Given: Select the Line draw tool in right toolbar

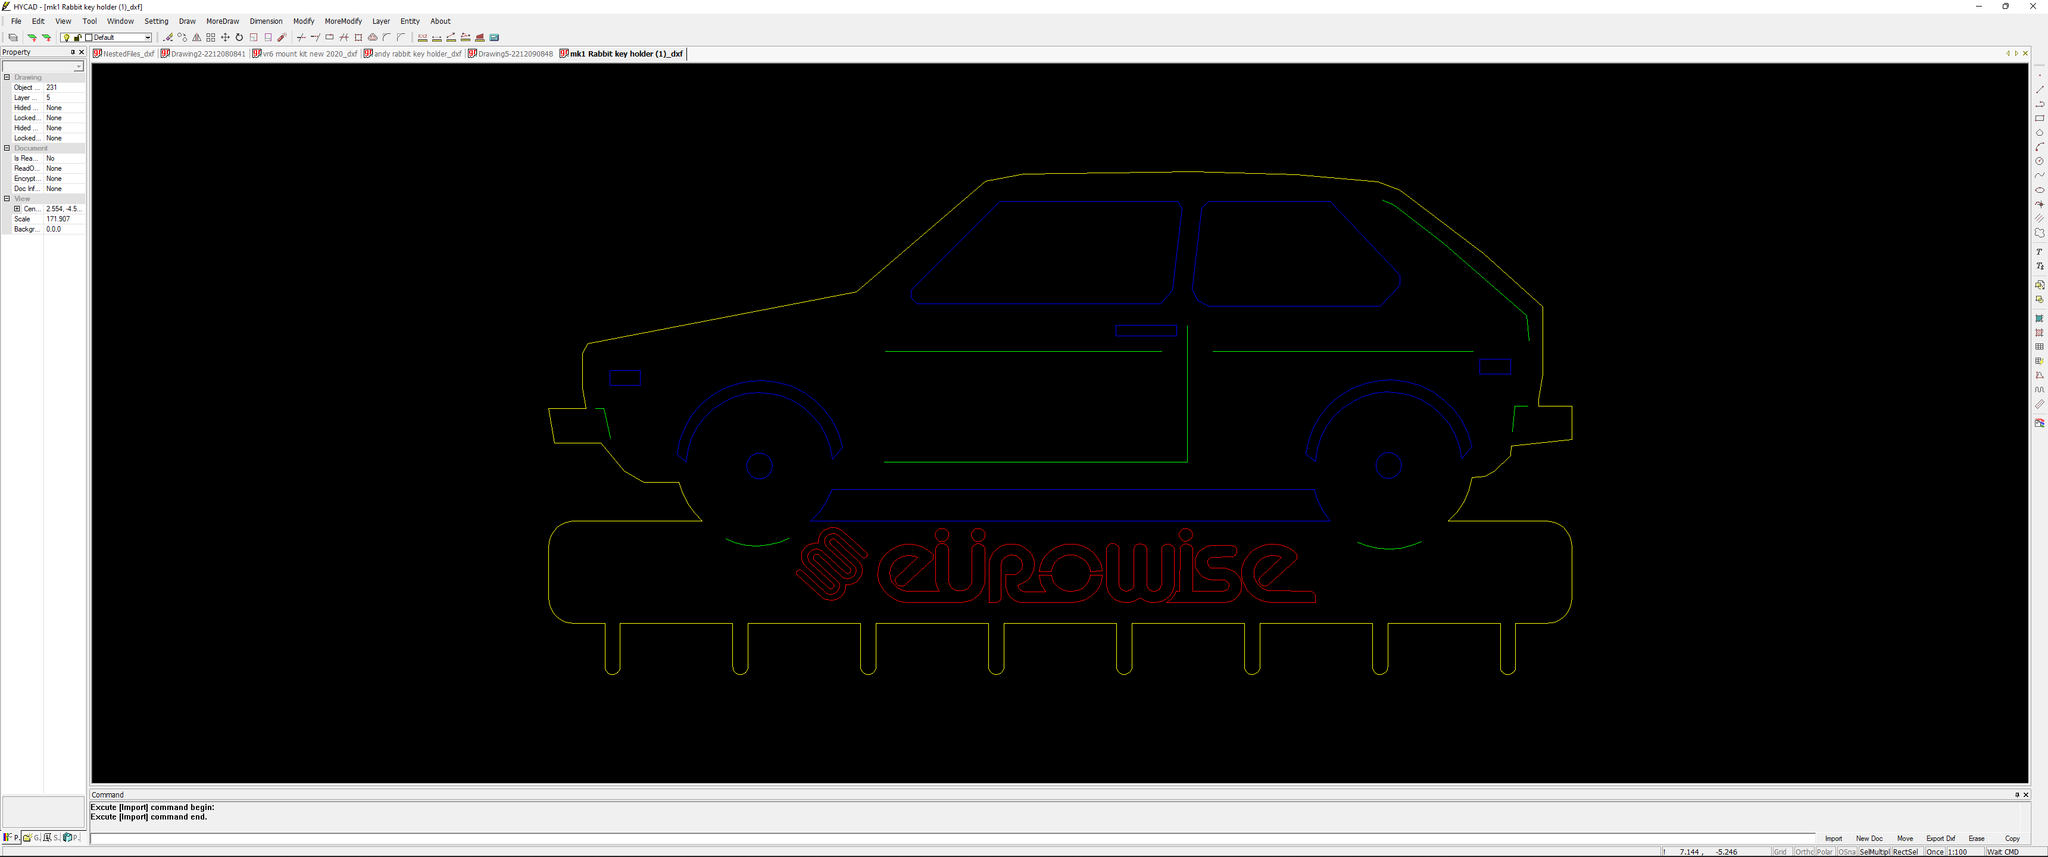Looking at the screenshot, I should point(2039,90).
